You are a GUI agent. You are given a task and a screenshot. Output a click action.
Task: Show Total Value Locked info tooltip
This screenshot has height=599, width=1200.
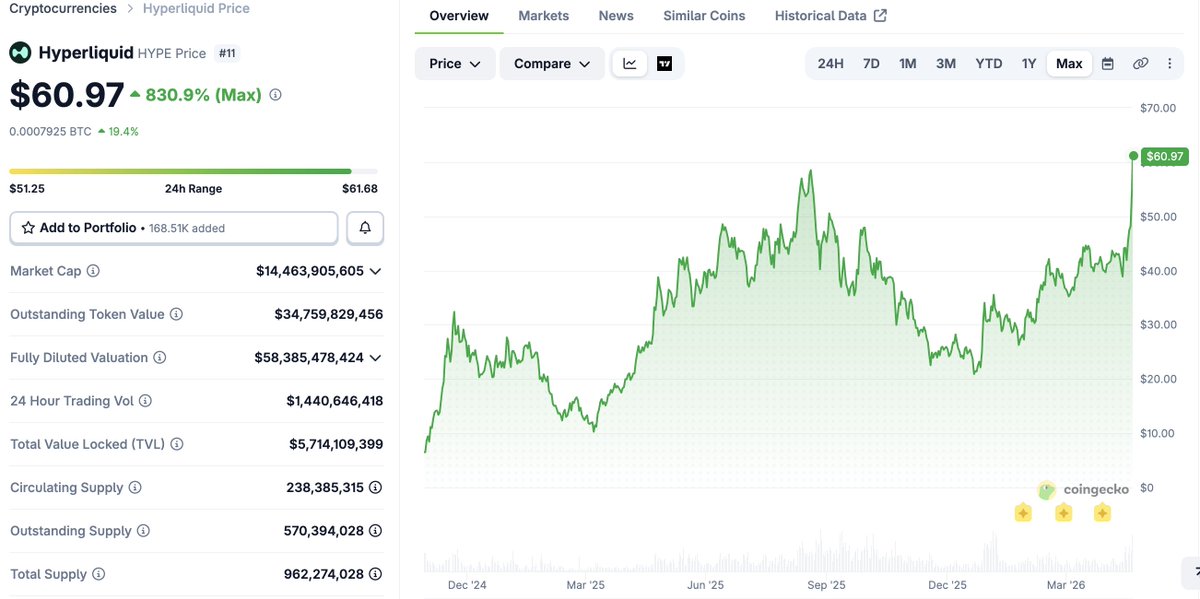[176, 444]
